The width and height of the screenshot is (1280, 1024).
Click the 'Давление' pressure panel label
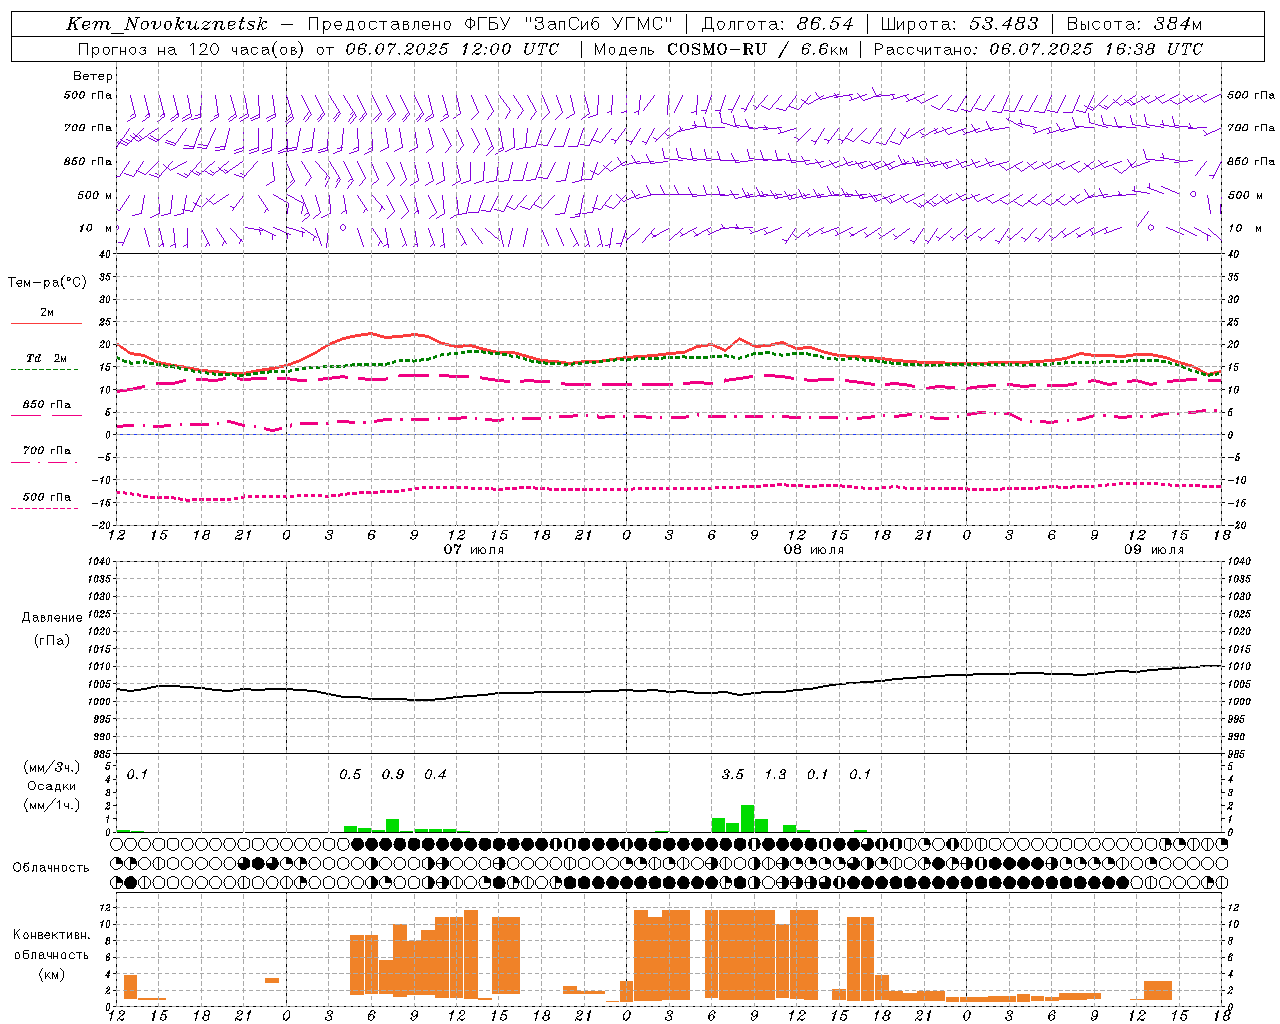[x=52, y=618]
